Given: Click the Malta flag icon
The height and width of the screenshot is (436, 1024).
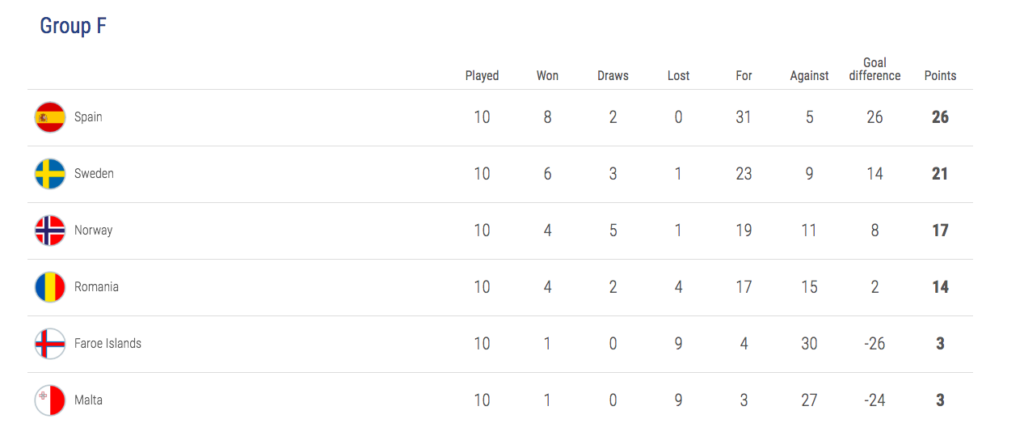Looking at the screenshot, I should (50, 400).
